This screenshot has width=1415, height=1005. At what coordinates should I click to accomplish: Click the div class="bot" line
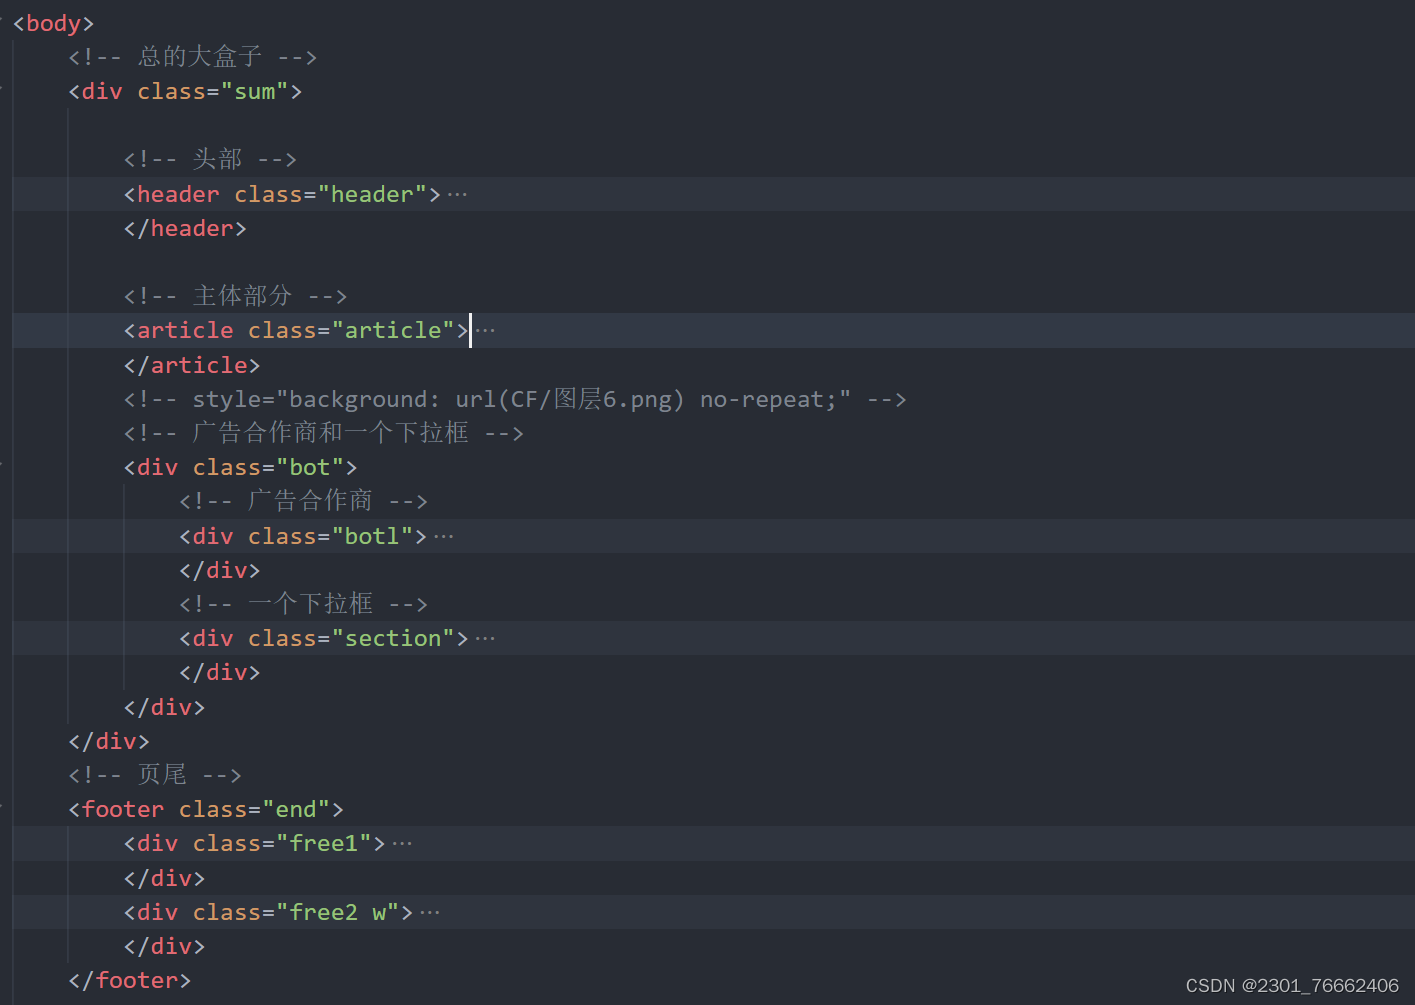click(x=240, y=468)
